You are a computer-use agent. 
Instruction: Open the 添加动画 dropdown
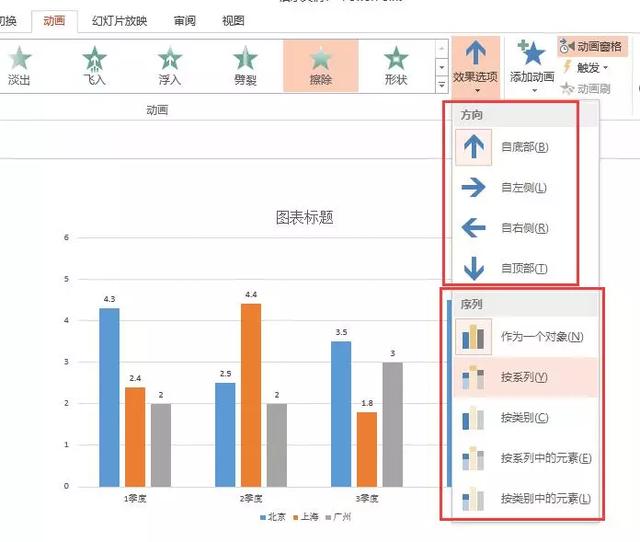pos(532,67)
